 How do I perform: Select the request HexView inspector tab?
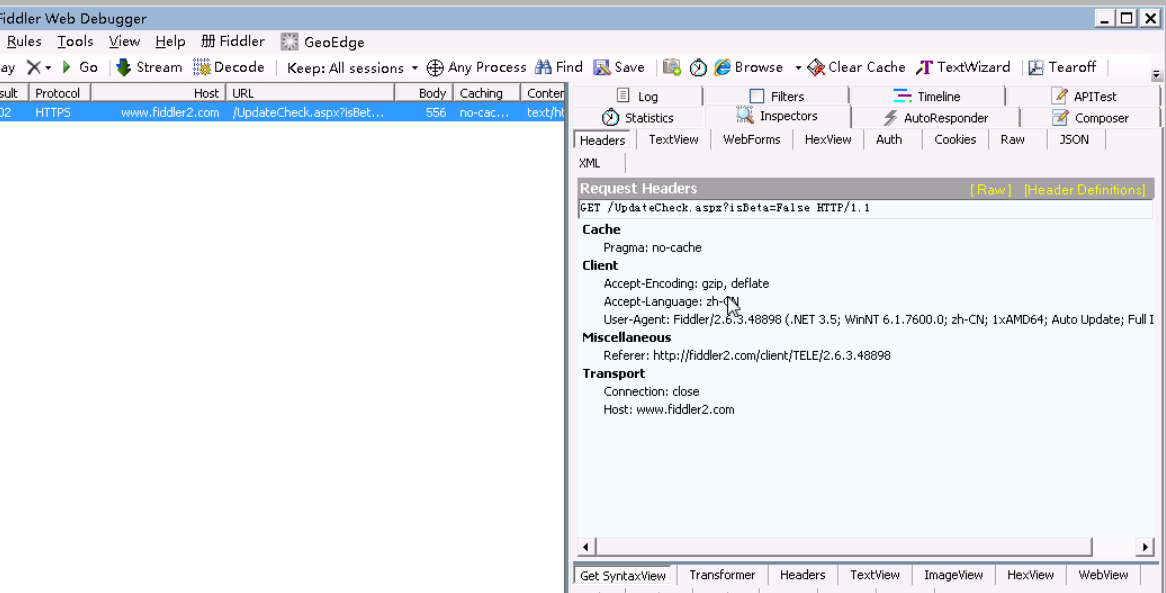point(828,139)
